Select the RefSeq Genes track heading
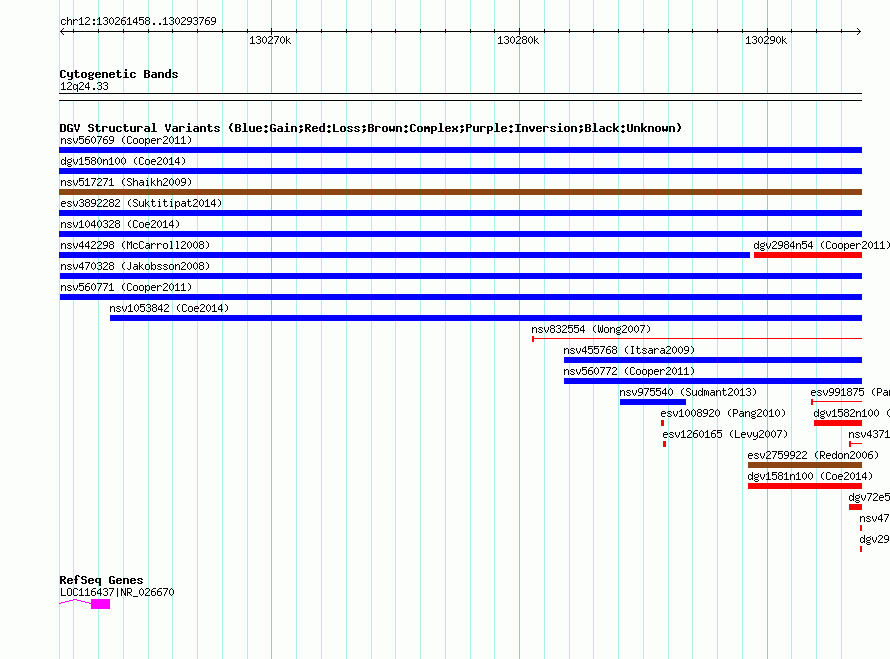 101,580
